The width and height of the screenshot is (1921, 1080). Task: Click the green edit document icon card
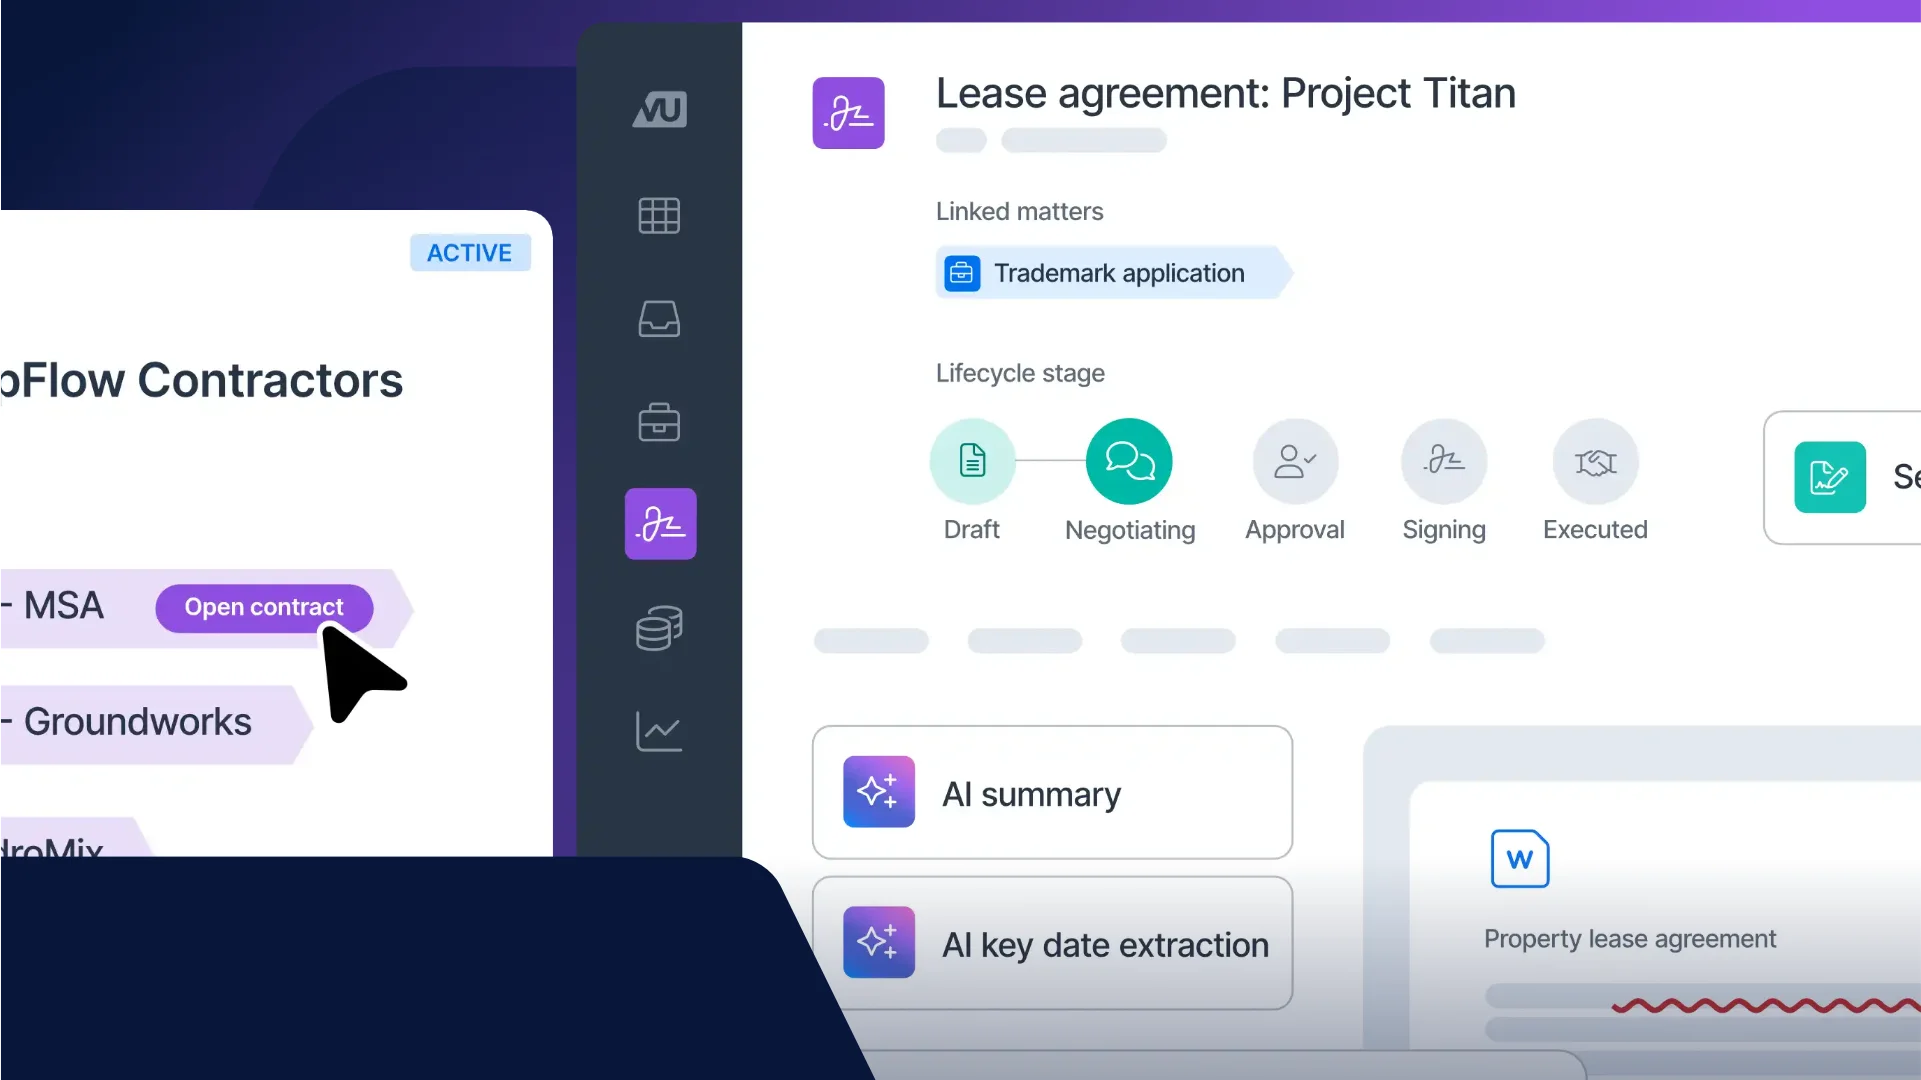tap(1829, 477)
